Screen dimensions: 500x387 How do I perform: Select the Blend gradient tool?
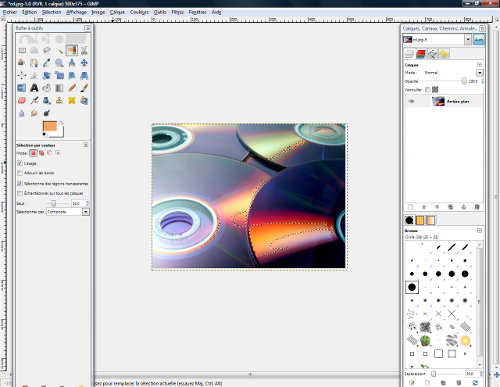[59, 88]
